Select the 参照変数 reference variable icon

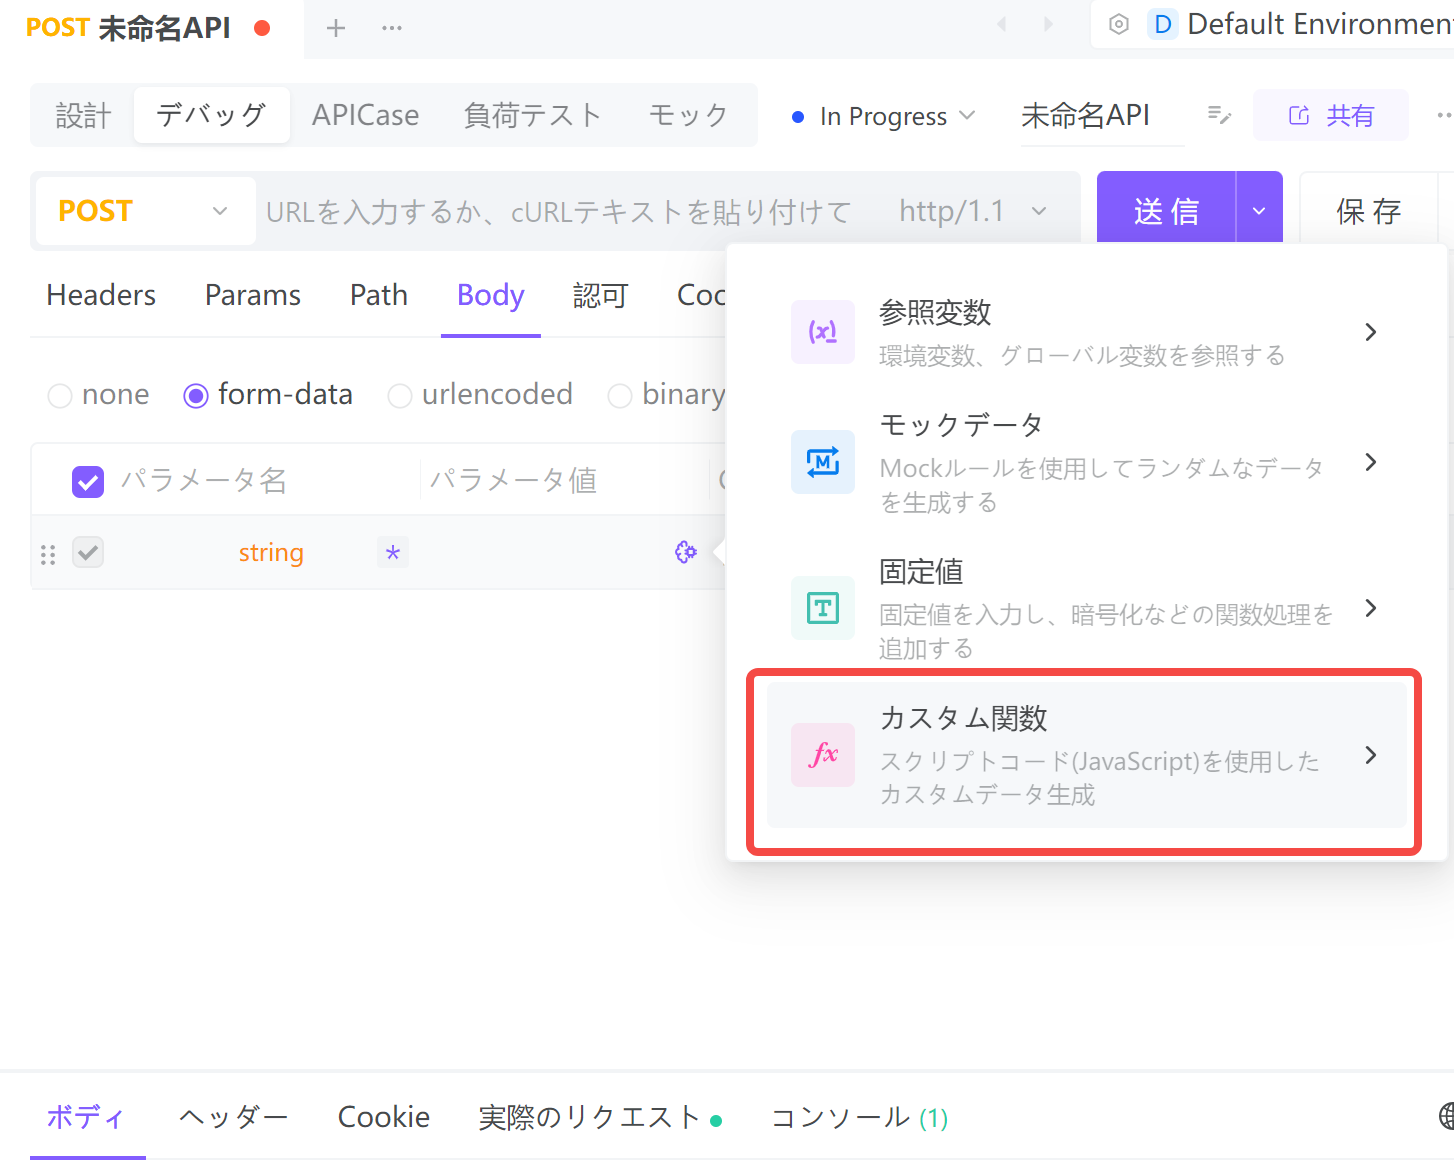point(822,332)
